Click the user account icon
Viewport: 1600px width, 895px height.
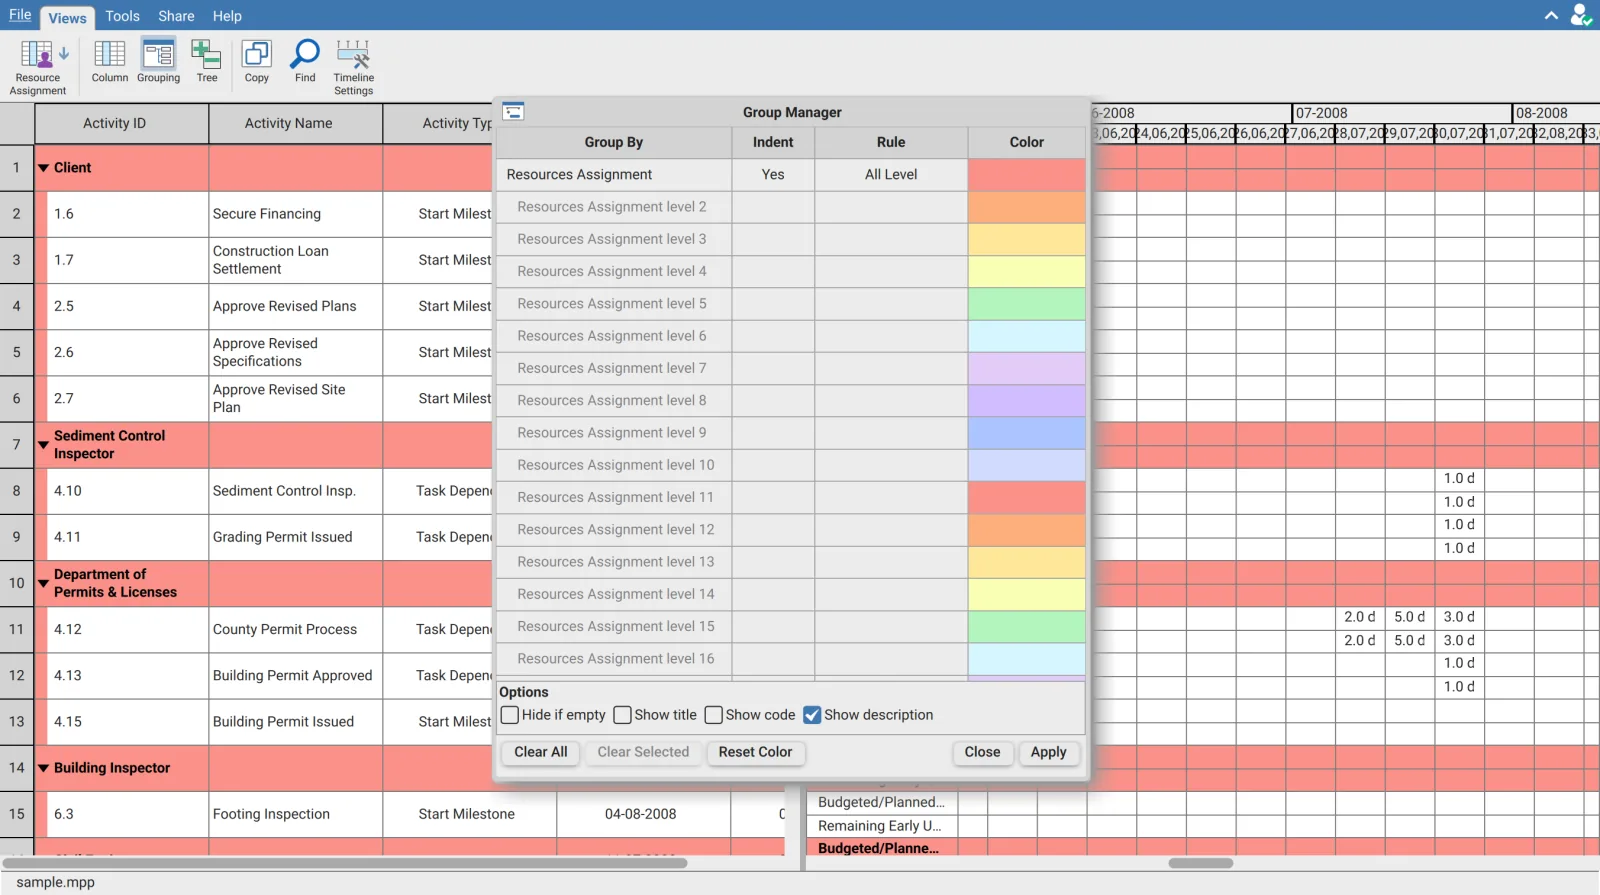point(1580,15)
